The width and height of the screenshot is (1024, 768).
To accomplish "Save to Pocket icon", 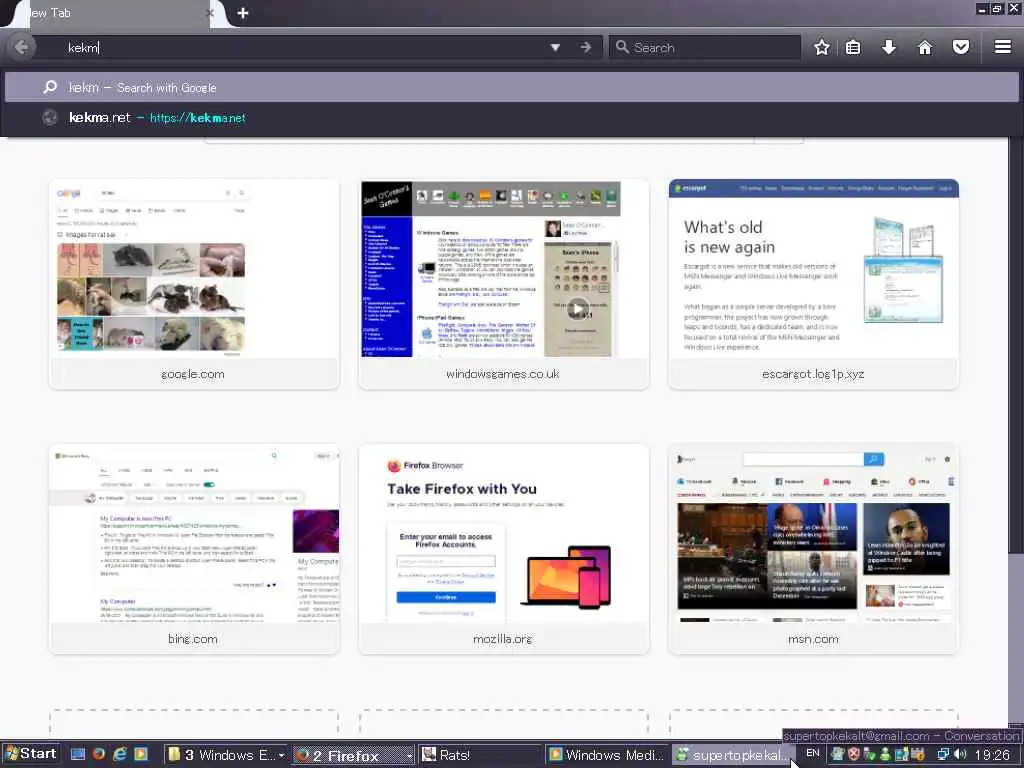I will (x=961, y=47).
